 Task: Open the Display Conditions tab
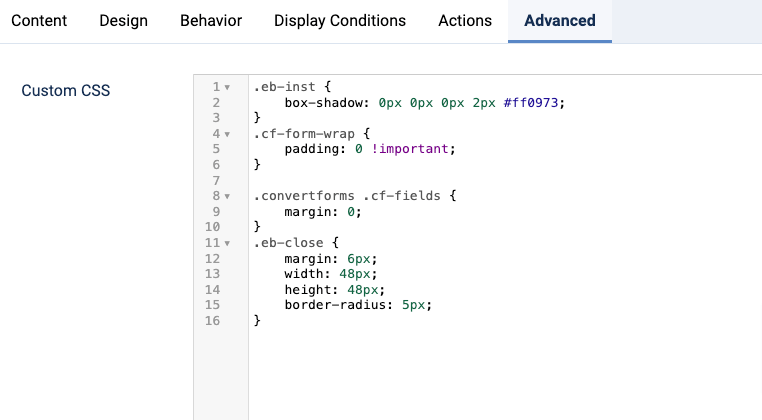click(x=340, y=21)
